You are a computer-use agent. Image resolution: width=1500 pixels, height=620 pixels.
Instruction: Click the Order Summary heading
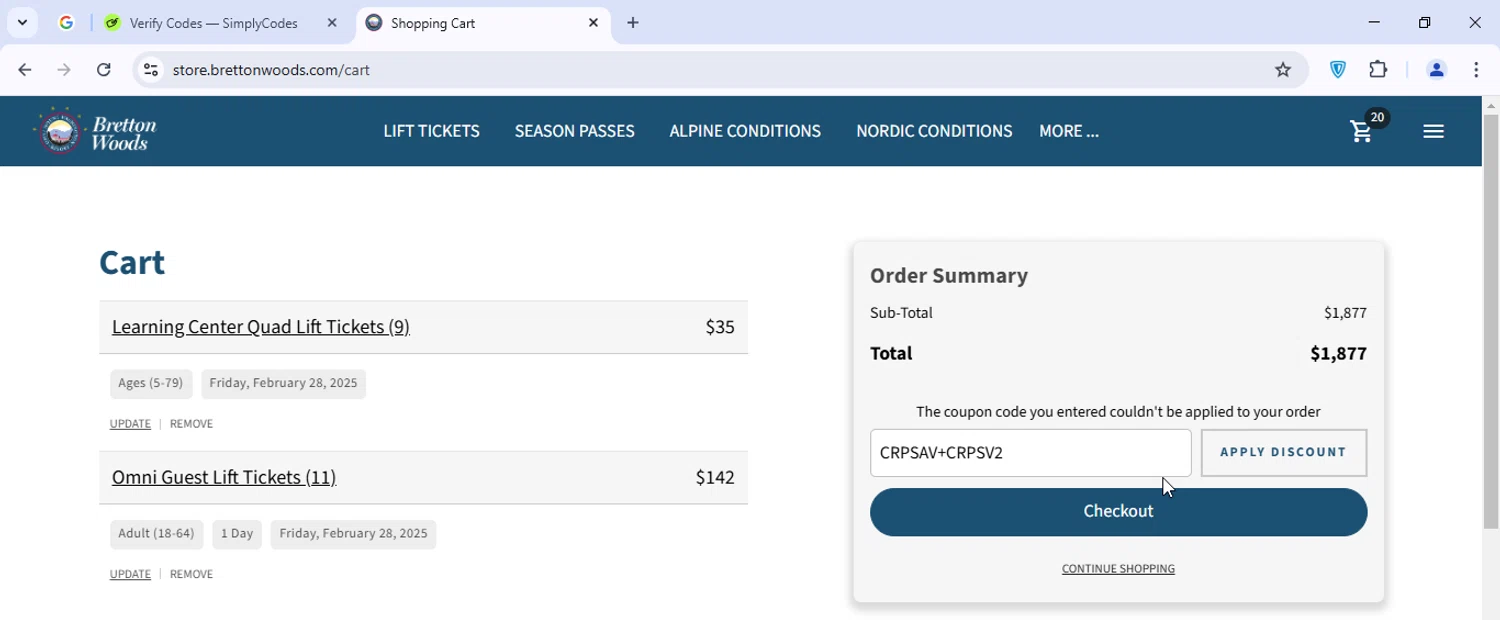pos(949,275)
